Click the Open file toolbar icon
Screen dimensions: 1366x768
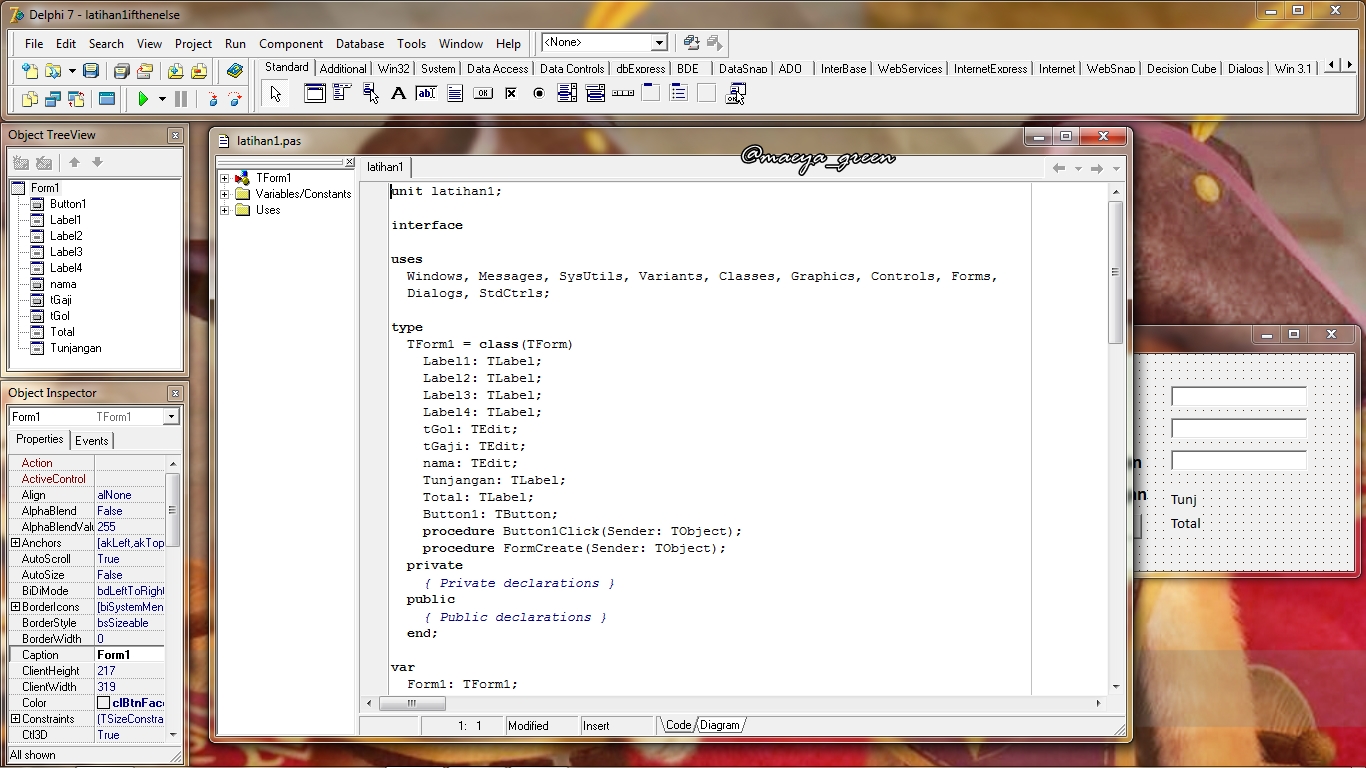click(x=53, y=71)
